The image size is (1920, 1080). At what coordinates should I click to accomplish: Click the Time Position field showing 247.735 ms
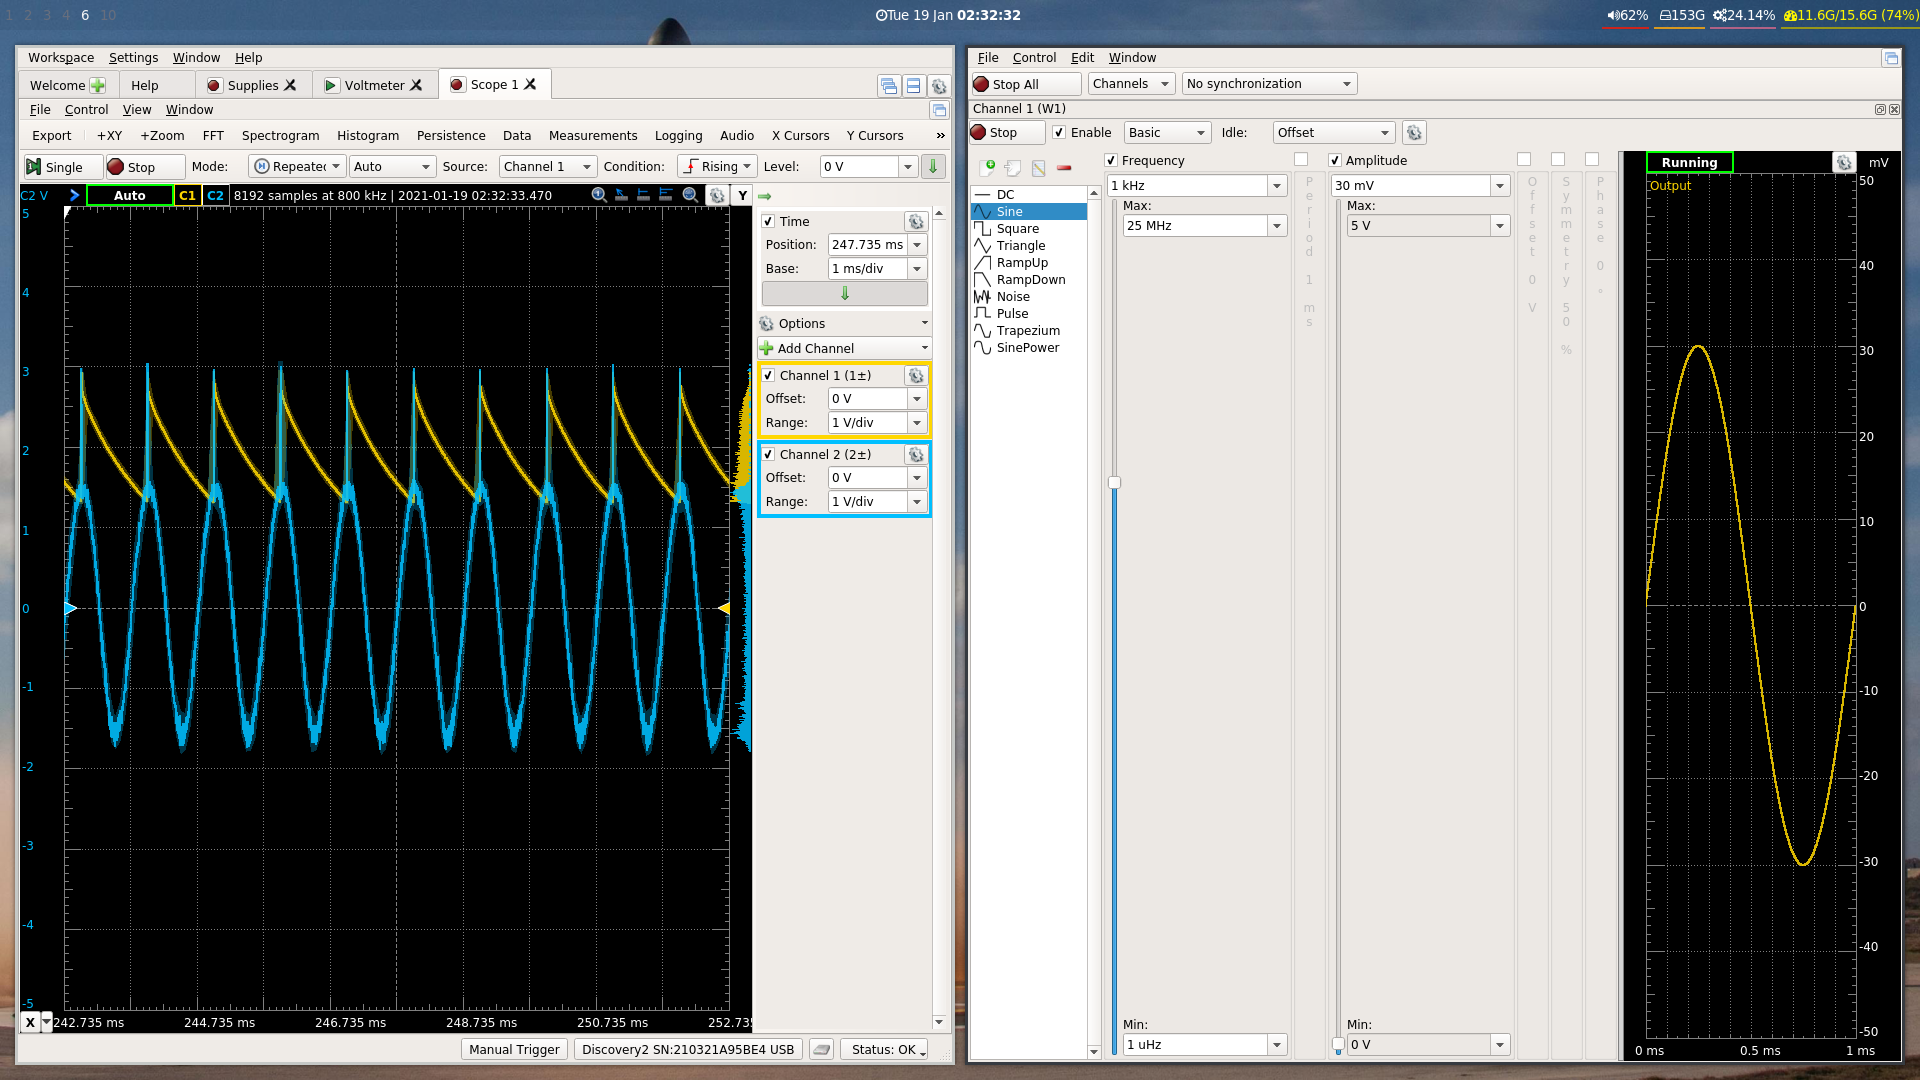coord(866,244)
